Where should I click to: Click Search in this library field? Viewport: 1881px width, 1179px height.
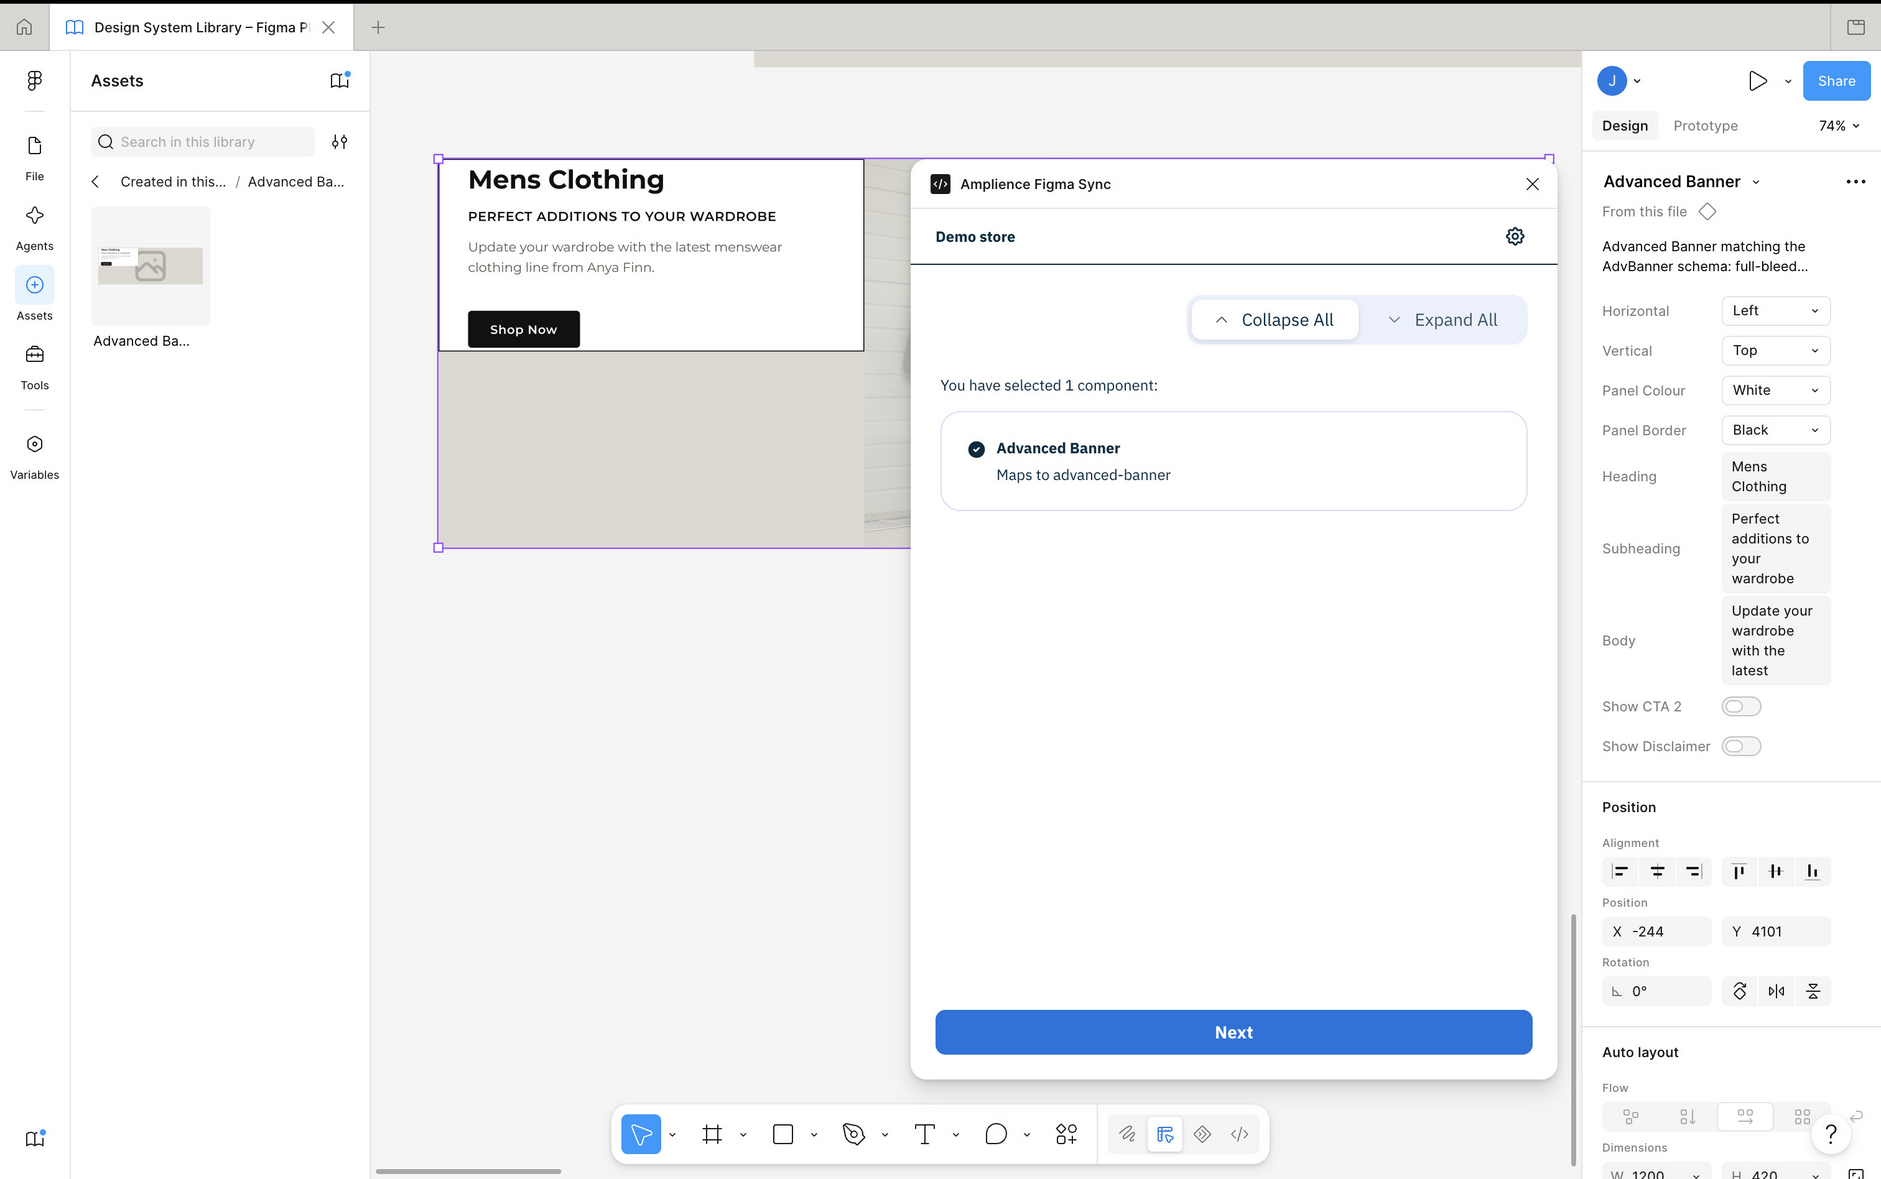(x=202, y=142)
